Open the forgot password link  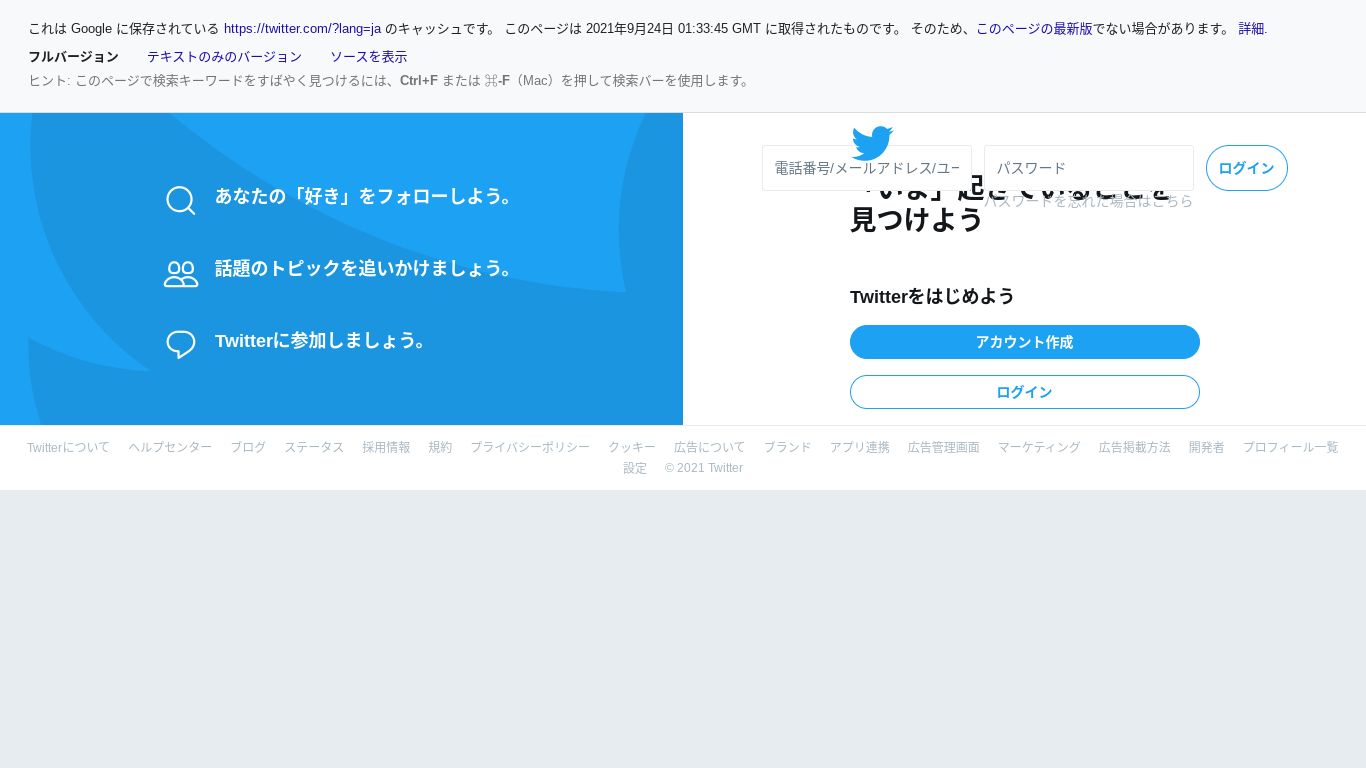1088,201
